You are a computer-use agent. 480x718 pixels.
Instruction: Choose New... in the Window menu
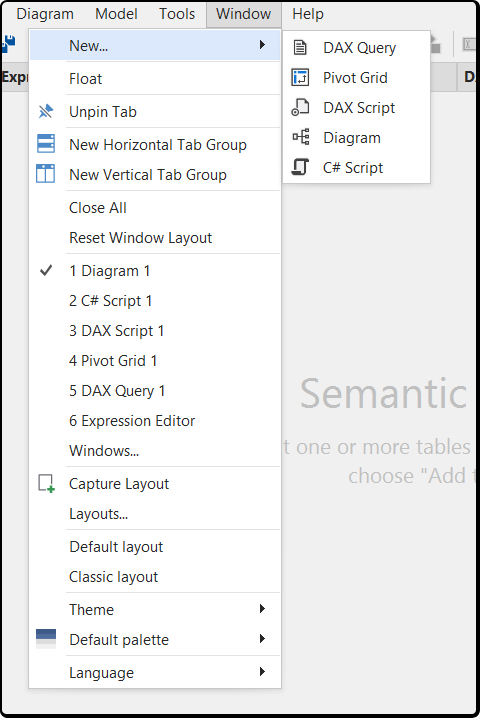pyautogui.click(x=155, y=45)
